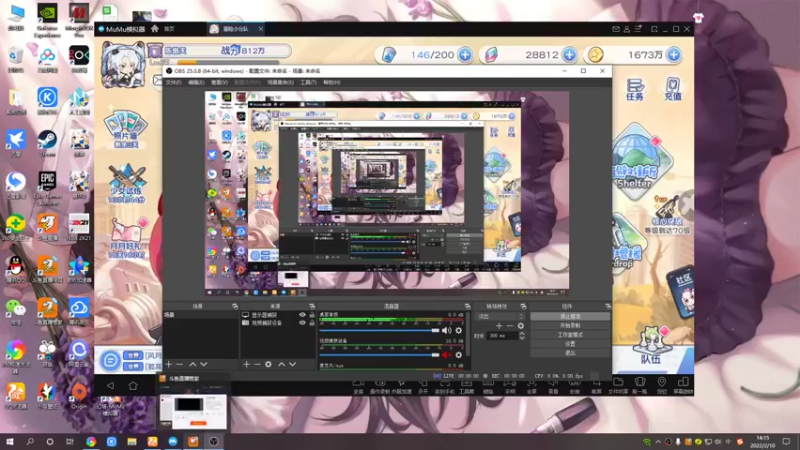Open OBS 设置 settings button
The width and height of the screenshot is (800, 450).
(570, 344)
